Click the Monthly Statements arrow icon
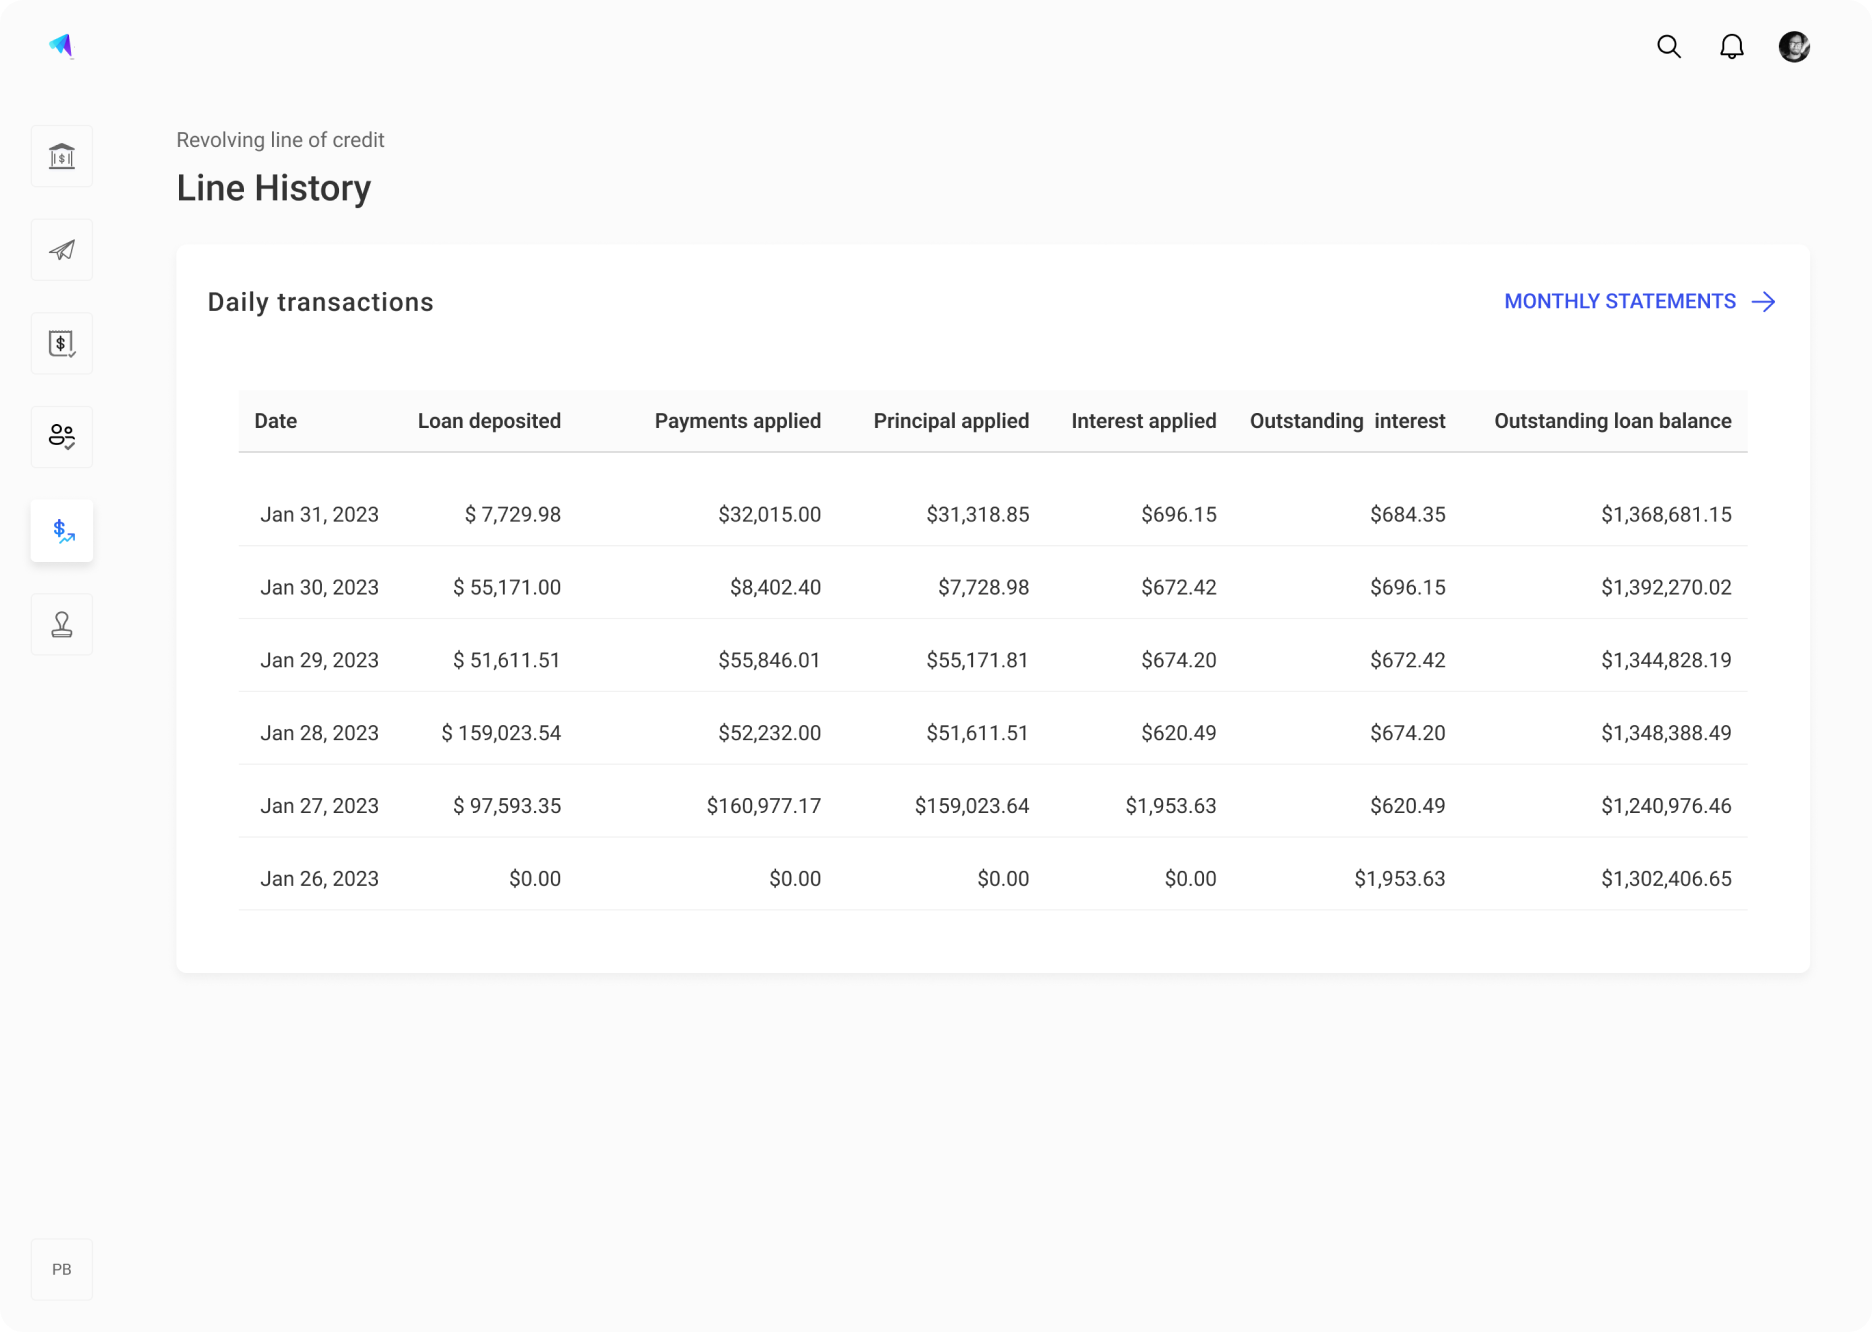This screenshot has width=1872, height=1332. 1765,302
